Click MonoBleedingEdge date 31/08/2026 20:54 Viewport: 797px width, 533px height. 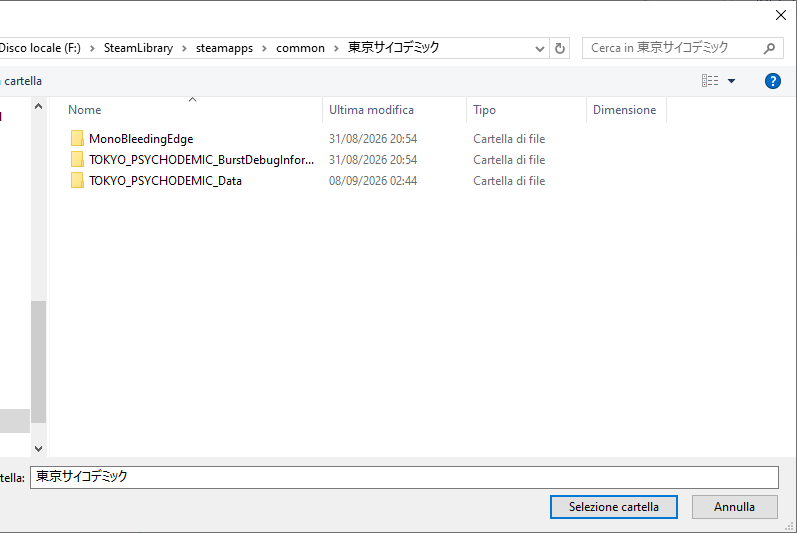pyautogui.click(x=373, y=139)
